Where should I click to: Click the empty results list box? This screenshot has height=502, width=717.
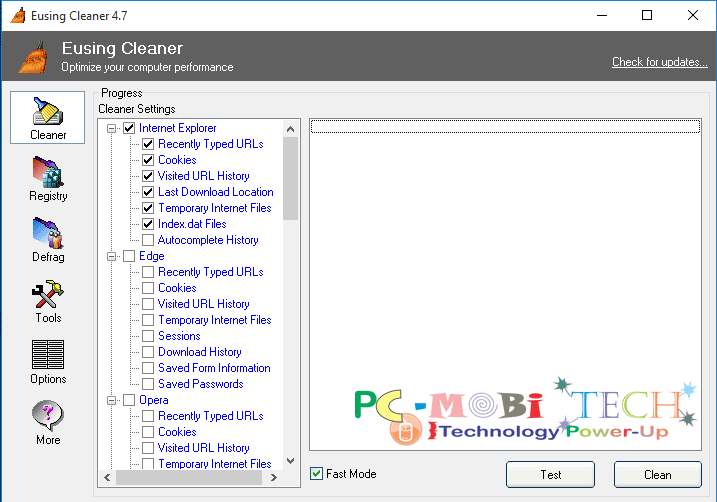(x=505, y=284)
